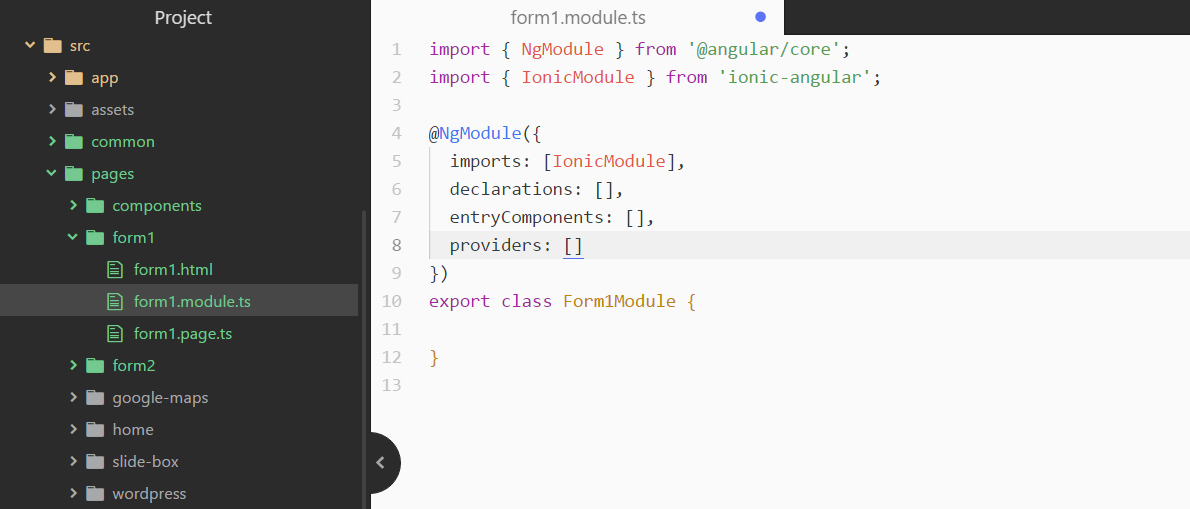
Task: Collapse the pages folder chevron
Action: [x=52, y=174]
